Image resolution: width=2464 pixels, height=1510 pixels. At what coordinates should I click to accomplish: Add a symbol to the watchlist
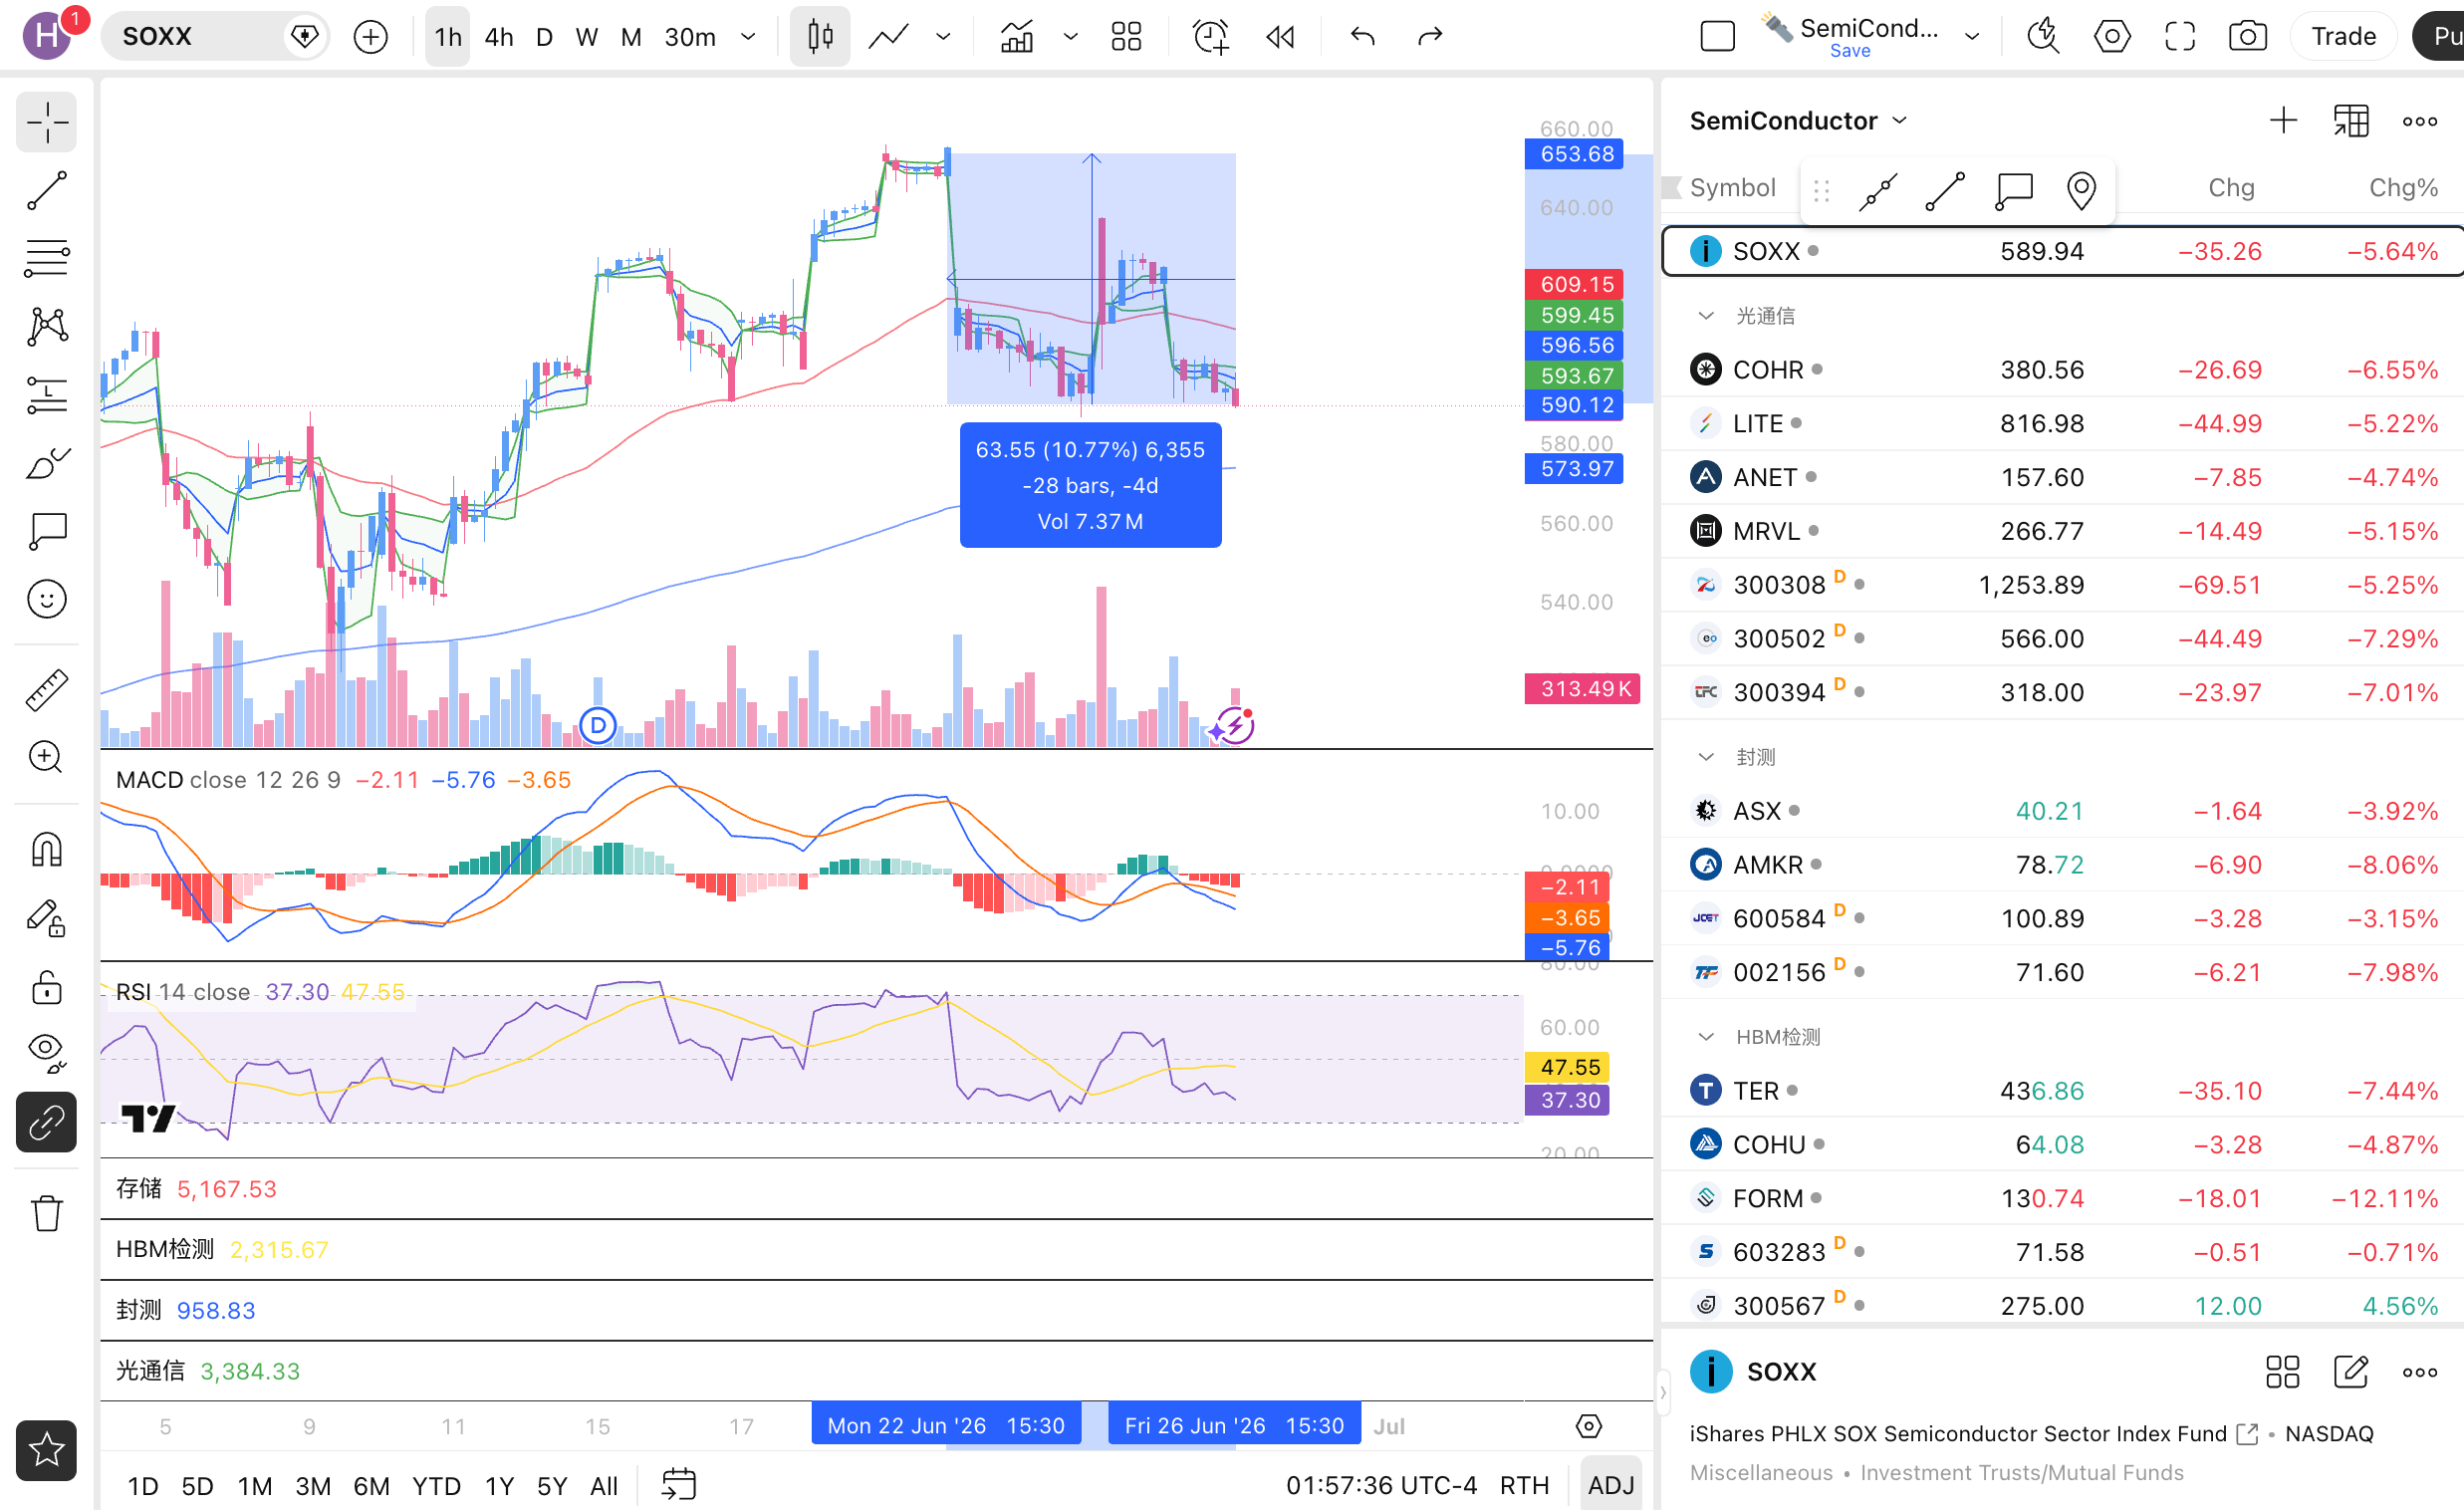[x=2283, y=121]
